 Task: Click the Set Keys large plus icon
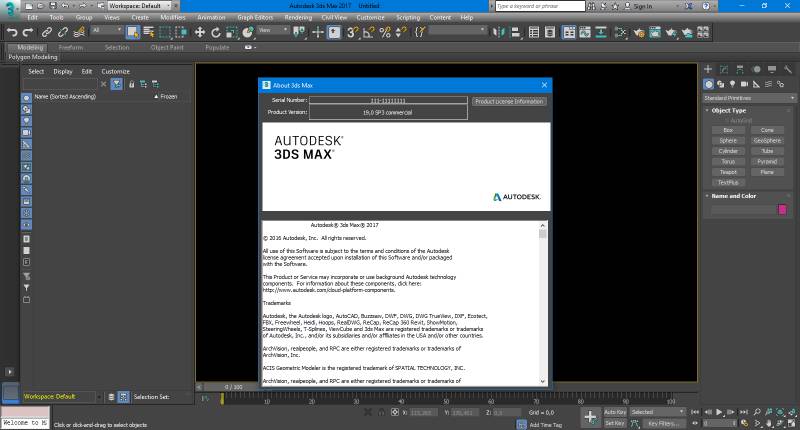click(590, 417)
